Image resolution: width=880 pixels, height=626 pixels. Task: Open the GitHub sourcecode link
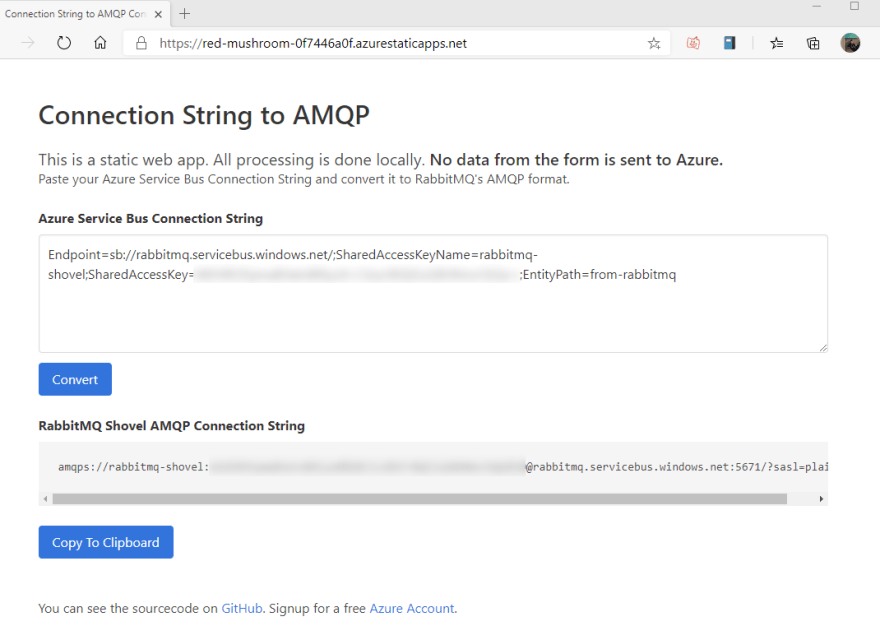click(242, 609)
